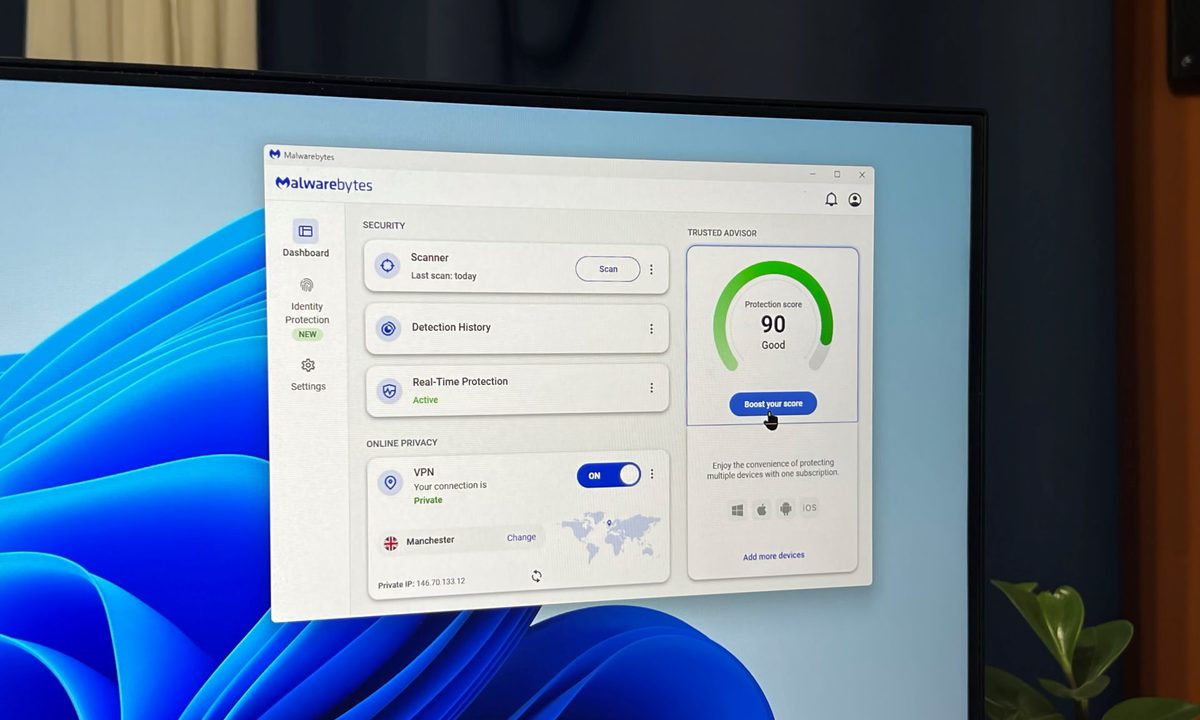Click the refresh IP address icon
1200x720 pixels.
(536, 576)
